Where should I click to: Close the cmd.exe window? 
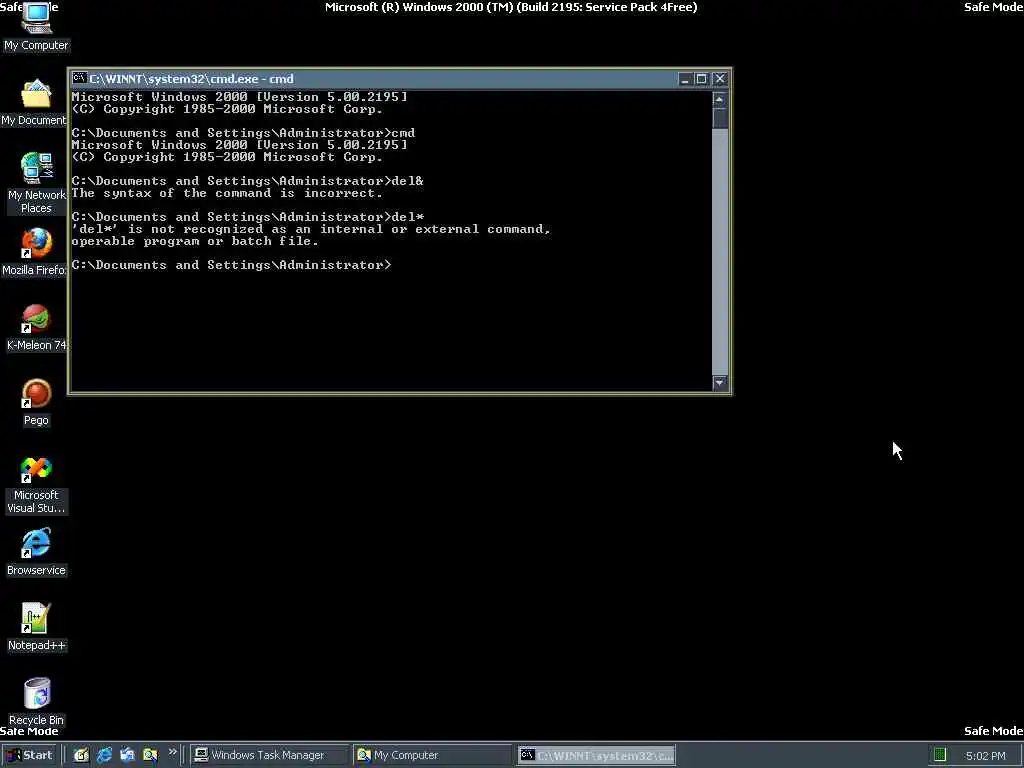click(x=720, y=79)
